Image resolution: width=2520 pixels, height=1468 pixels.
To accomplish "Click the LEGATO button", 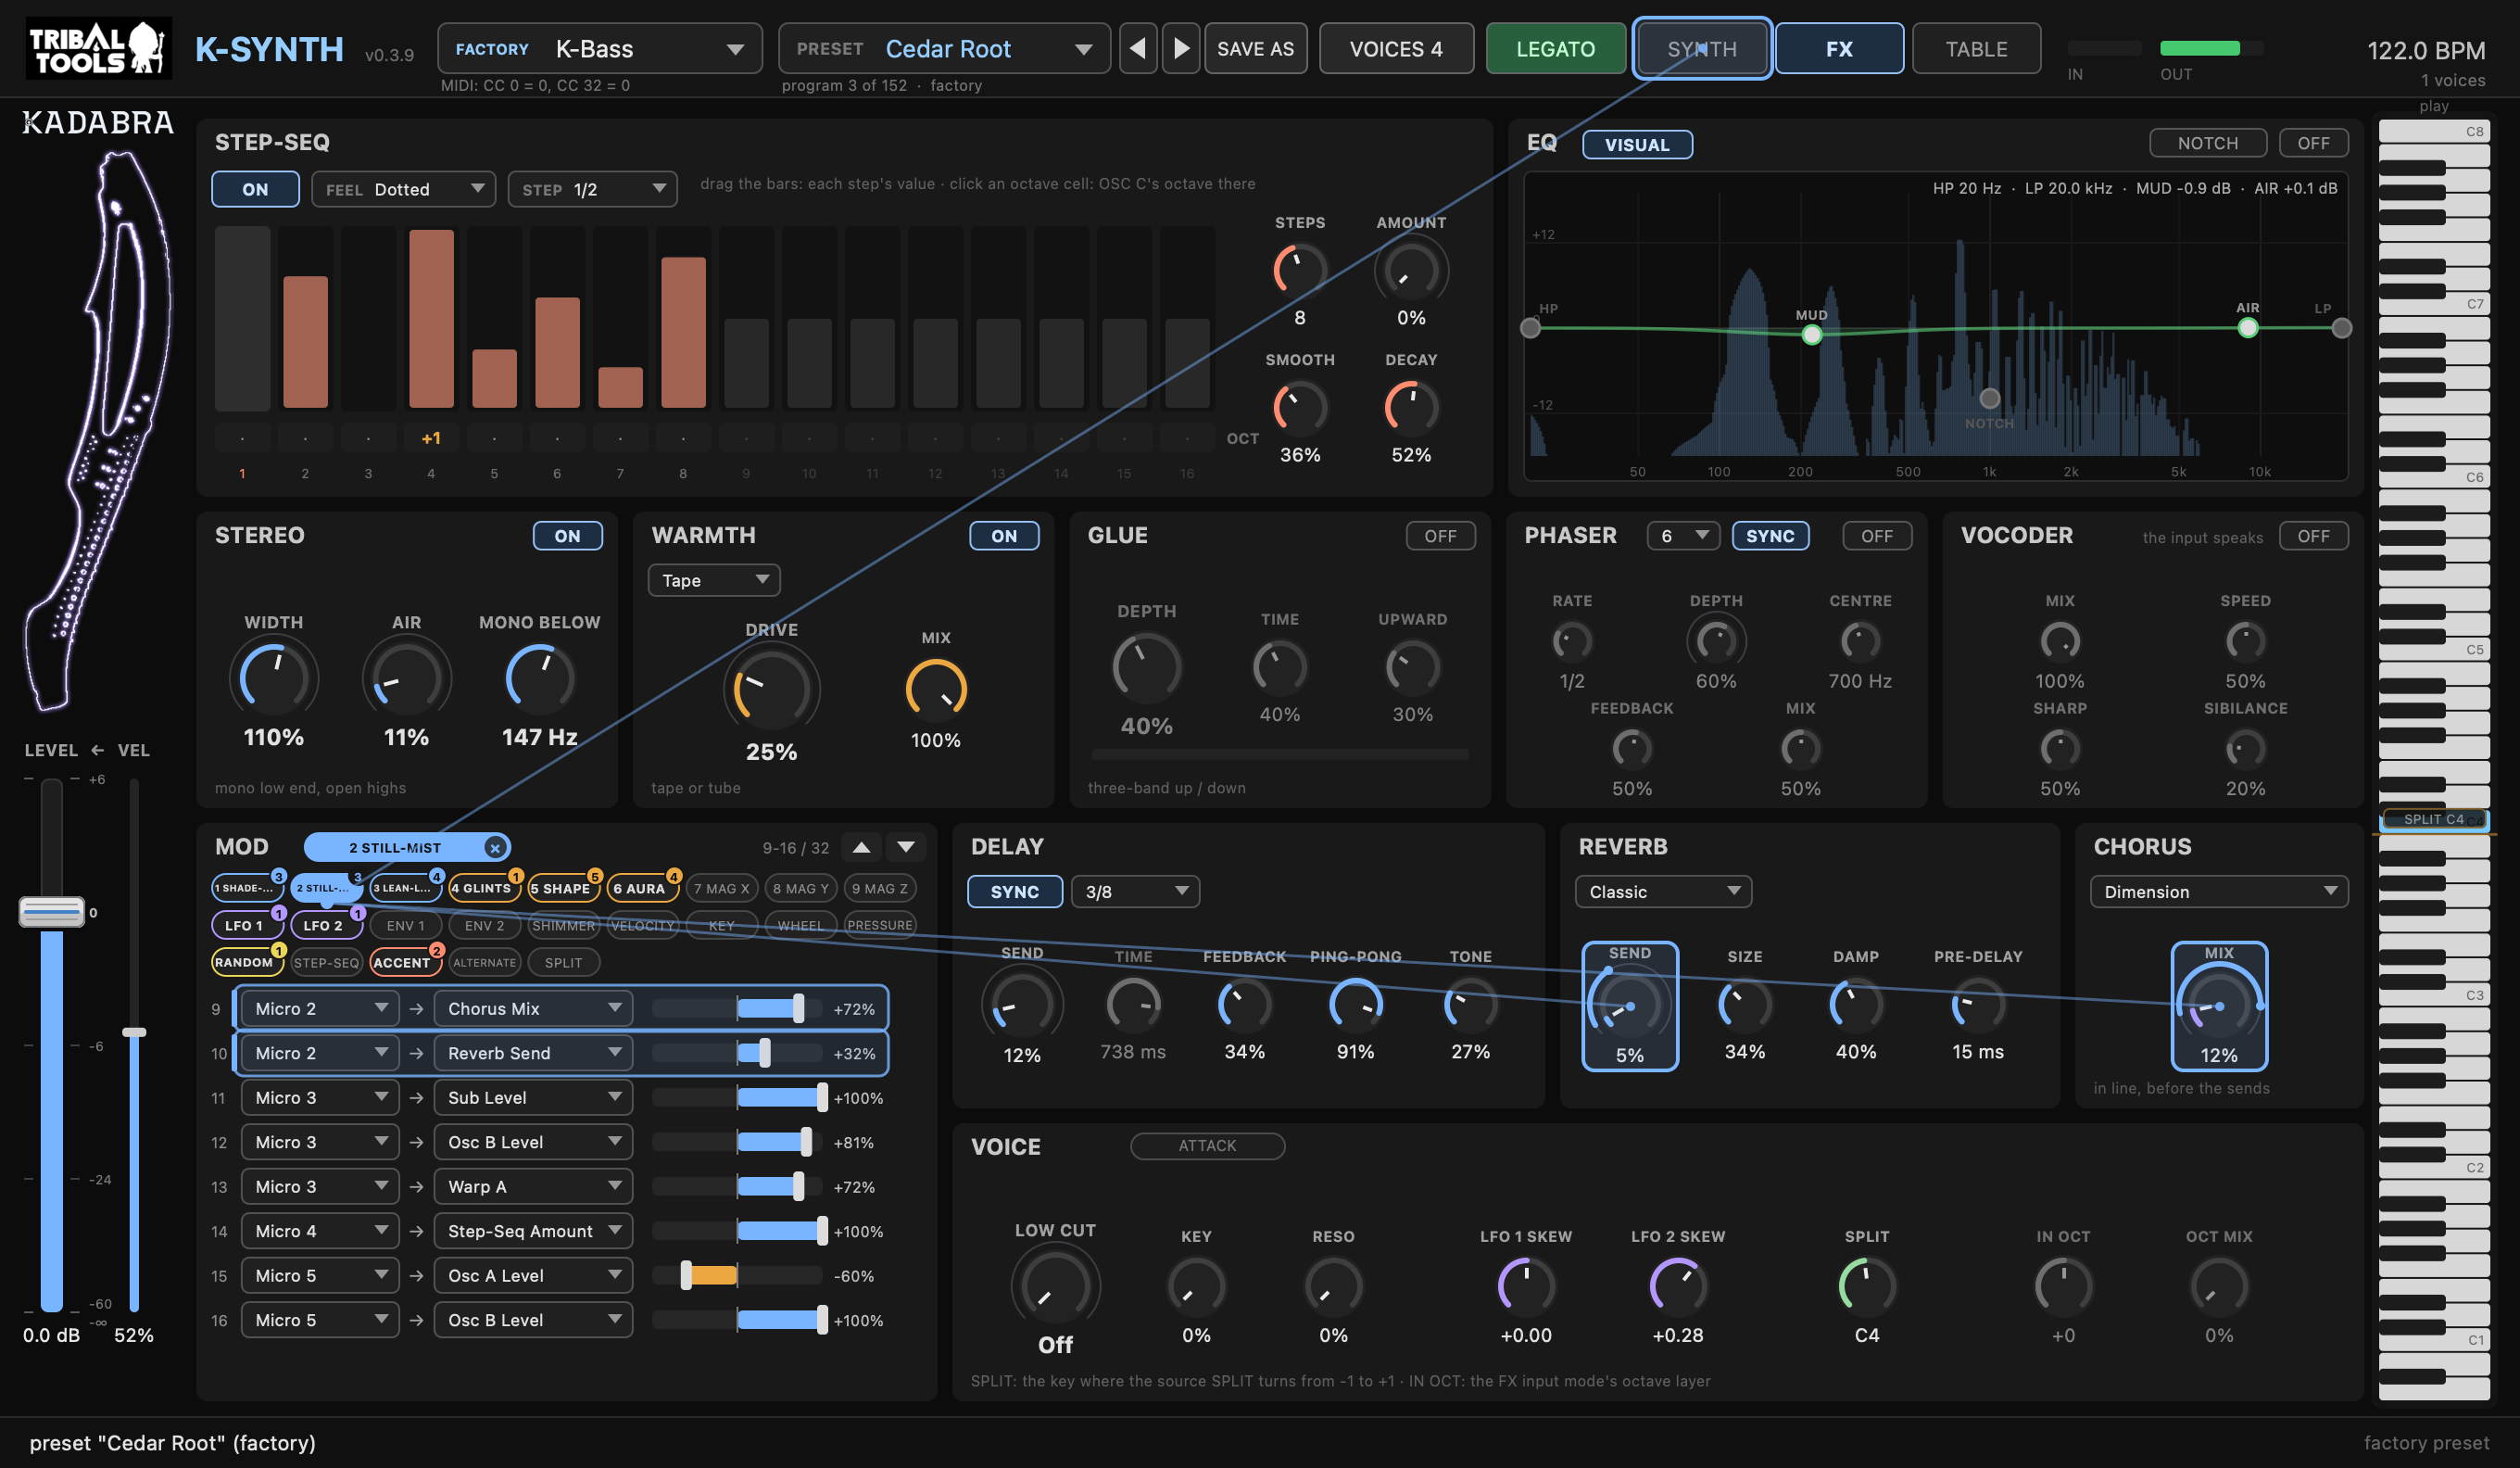I will tap(1555, 49).
